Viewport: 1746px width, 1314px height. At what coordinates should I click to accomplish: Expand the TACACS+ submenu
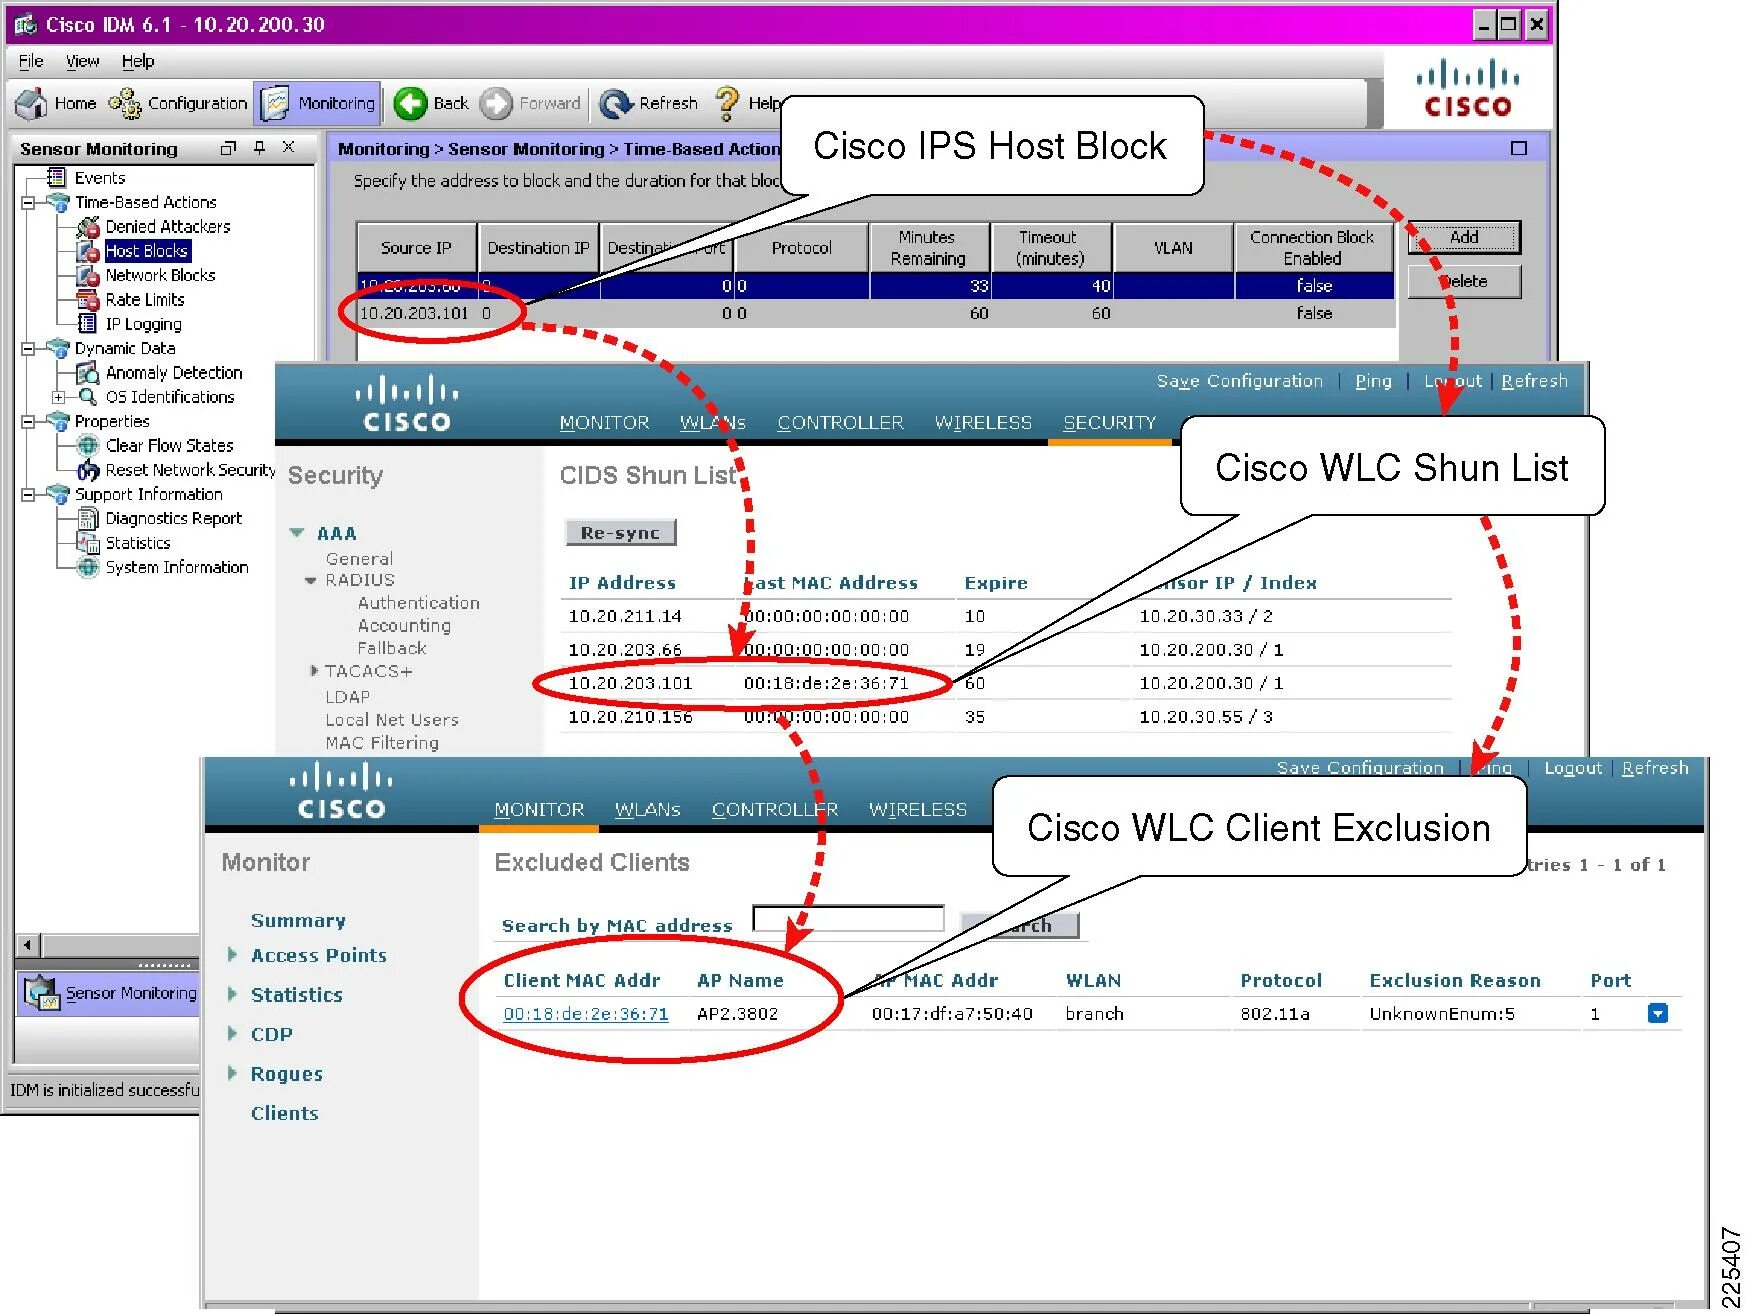coord(314,671)
